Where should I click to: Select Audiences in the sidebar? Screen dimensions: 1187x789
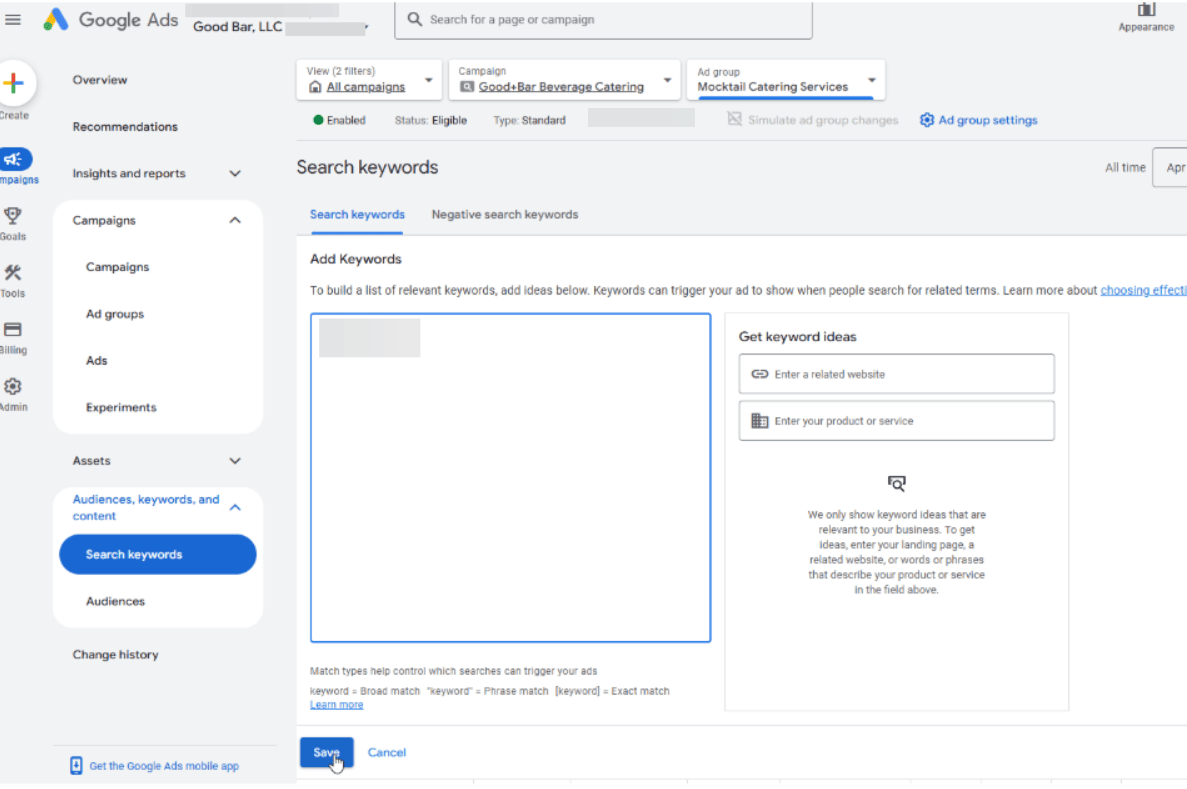point(115,601)
